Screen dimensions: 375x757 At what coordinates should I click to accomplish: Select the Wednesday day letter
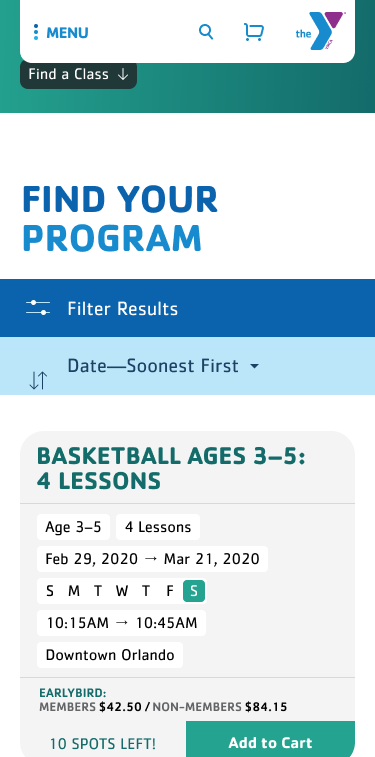[x=122, y=591]
